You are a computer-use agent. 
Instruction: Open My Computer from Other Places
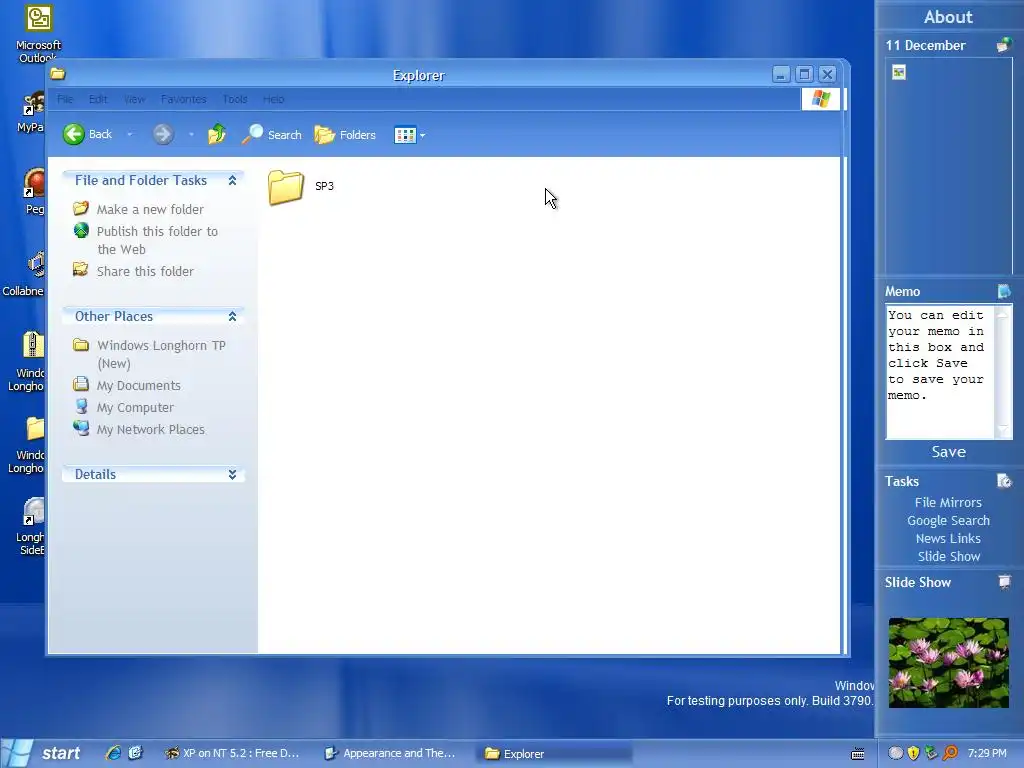tap(135, 408)
